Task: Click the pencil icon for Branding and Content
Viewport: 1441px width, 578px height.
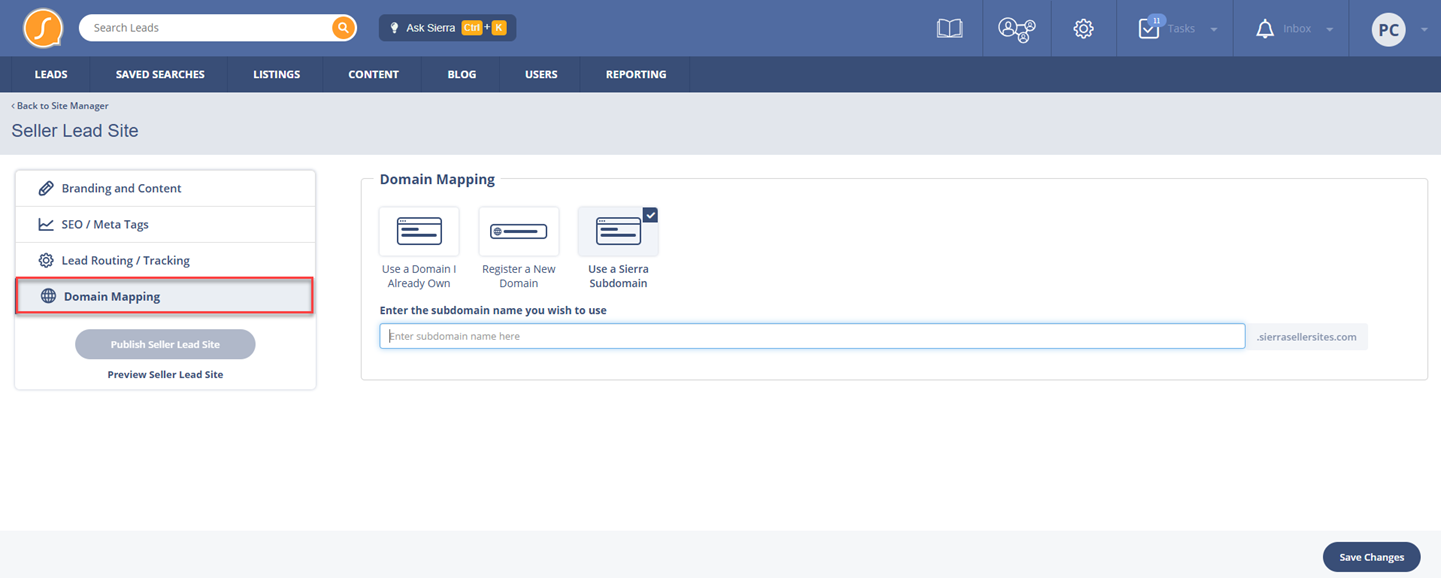Action: click(46, 188)
